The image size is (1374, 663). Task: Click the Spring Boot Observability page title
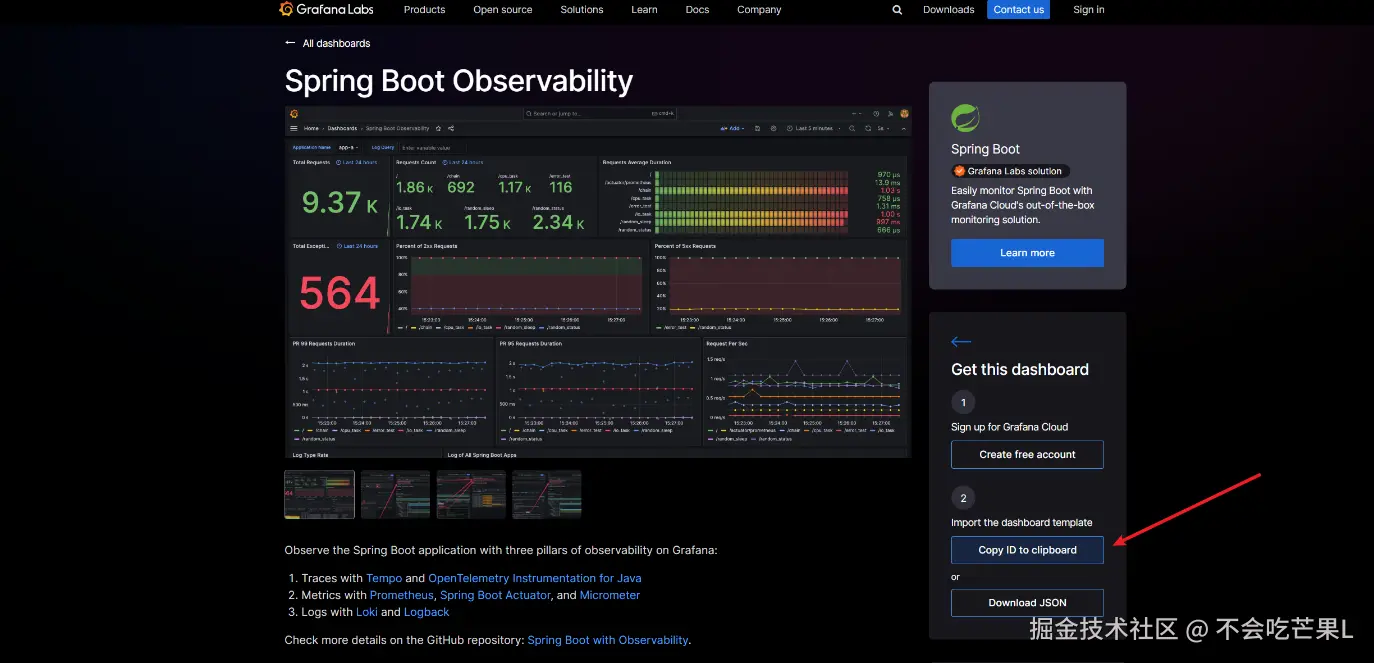coord(459,81)
